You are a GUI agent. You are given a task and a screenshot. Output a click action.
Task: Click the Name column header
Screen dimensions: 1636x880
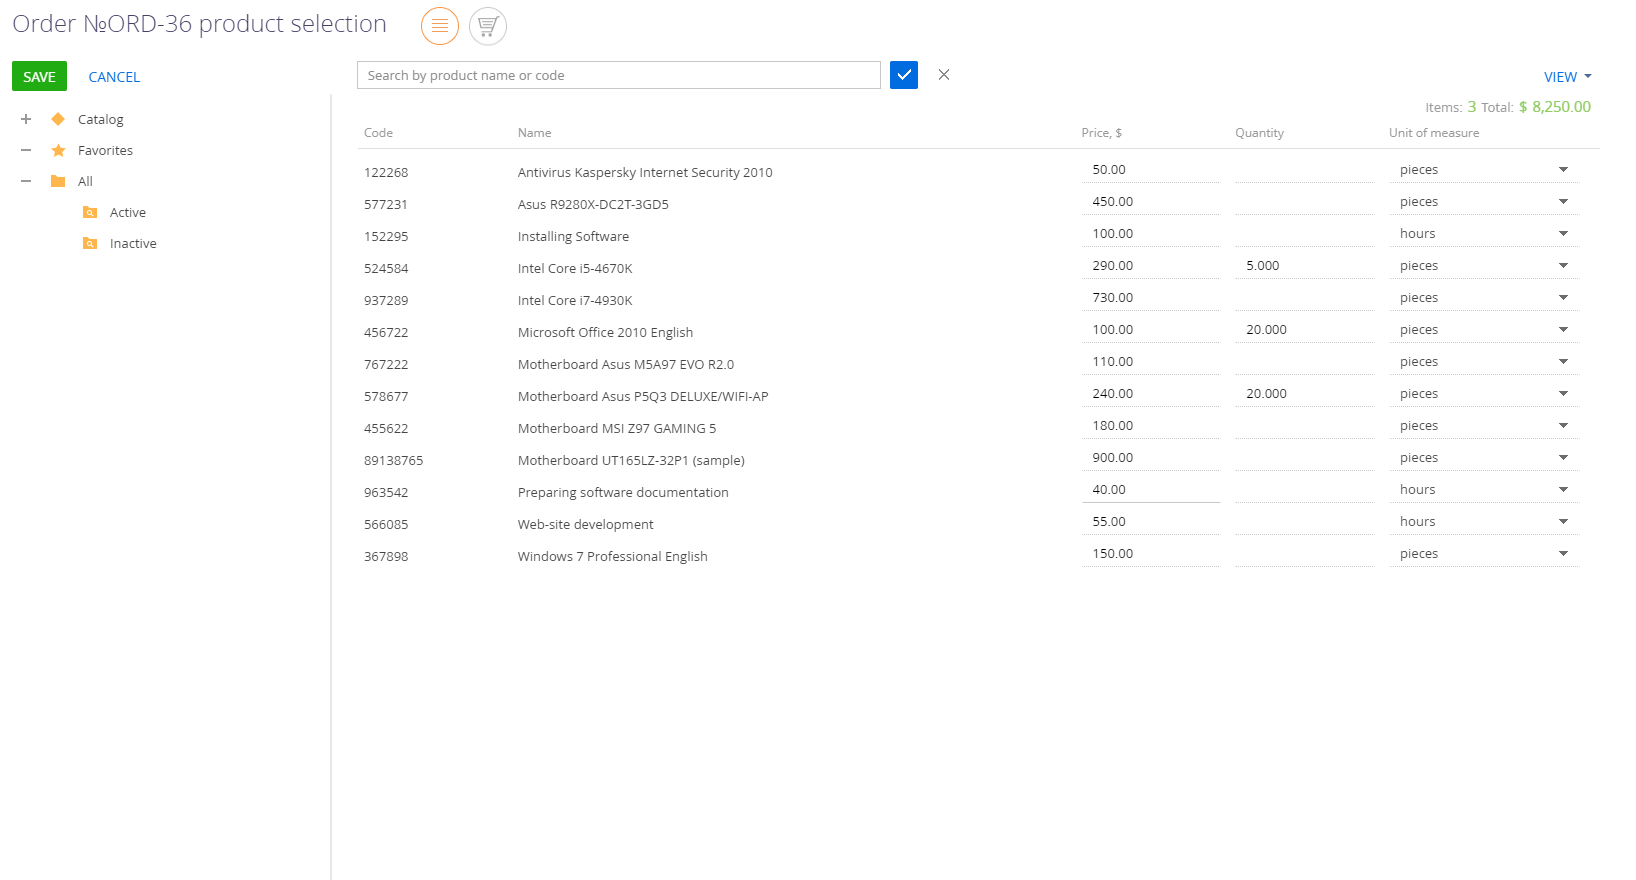click(x=535, y=133)
